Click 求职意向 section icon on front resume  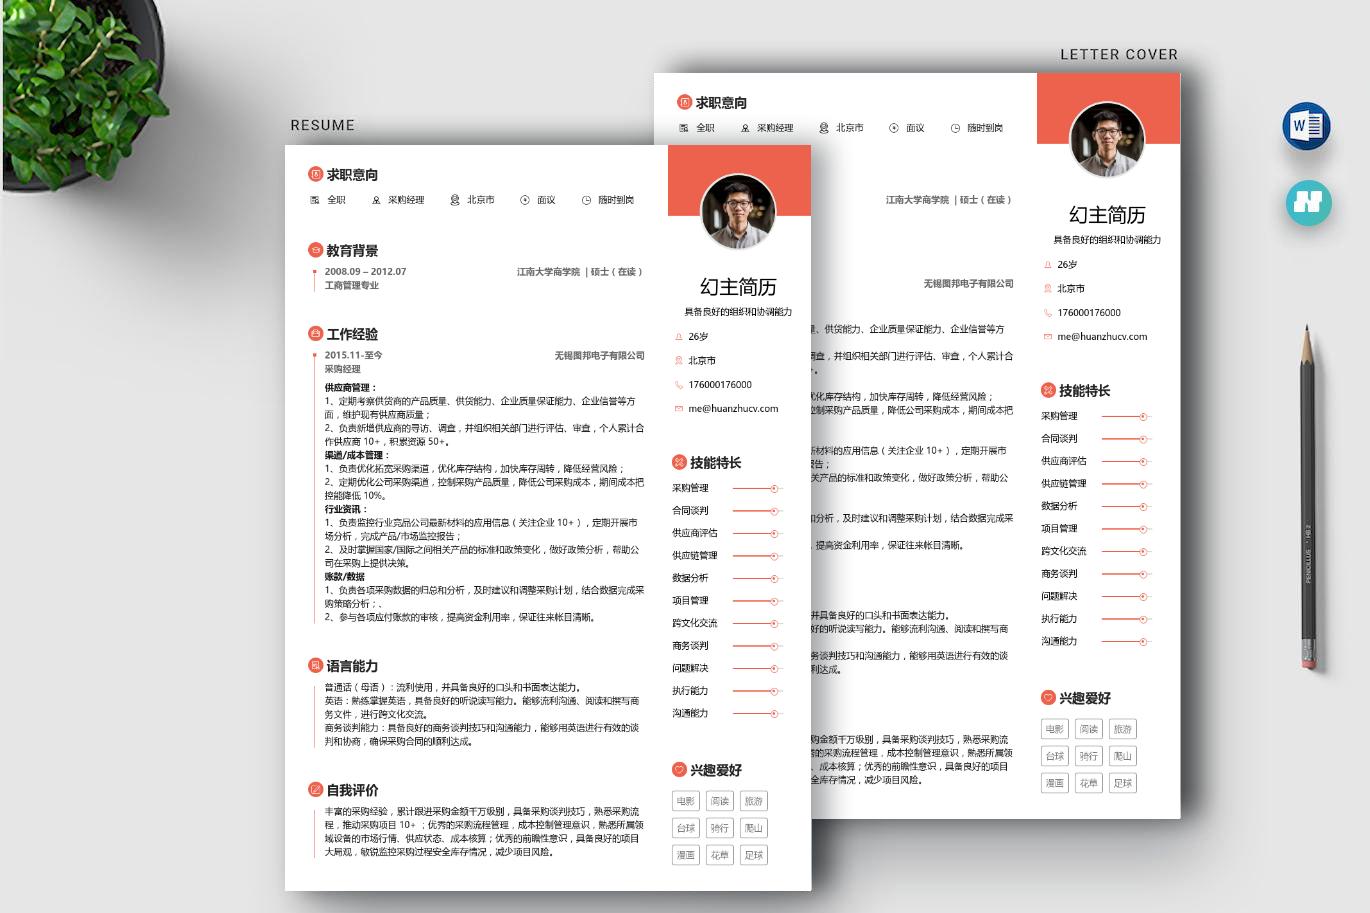pyautogui.click(x=315, y=174)
